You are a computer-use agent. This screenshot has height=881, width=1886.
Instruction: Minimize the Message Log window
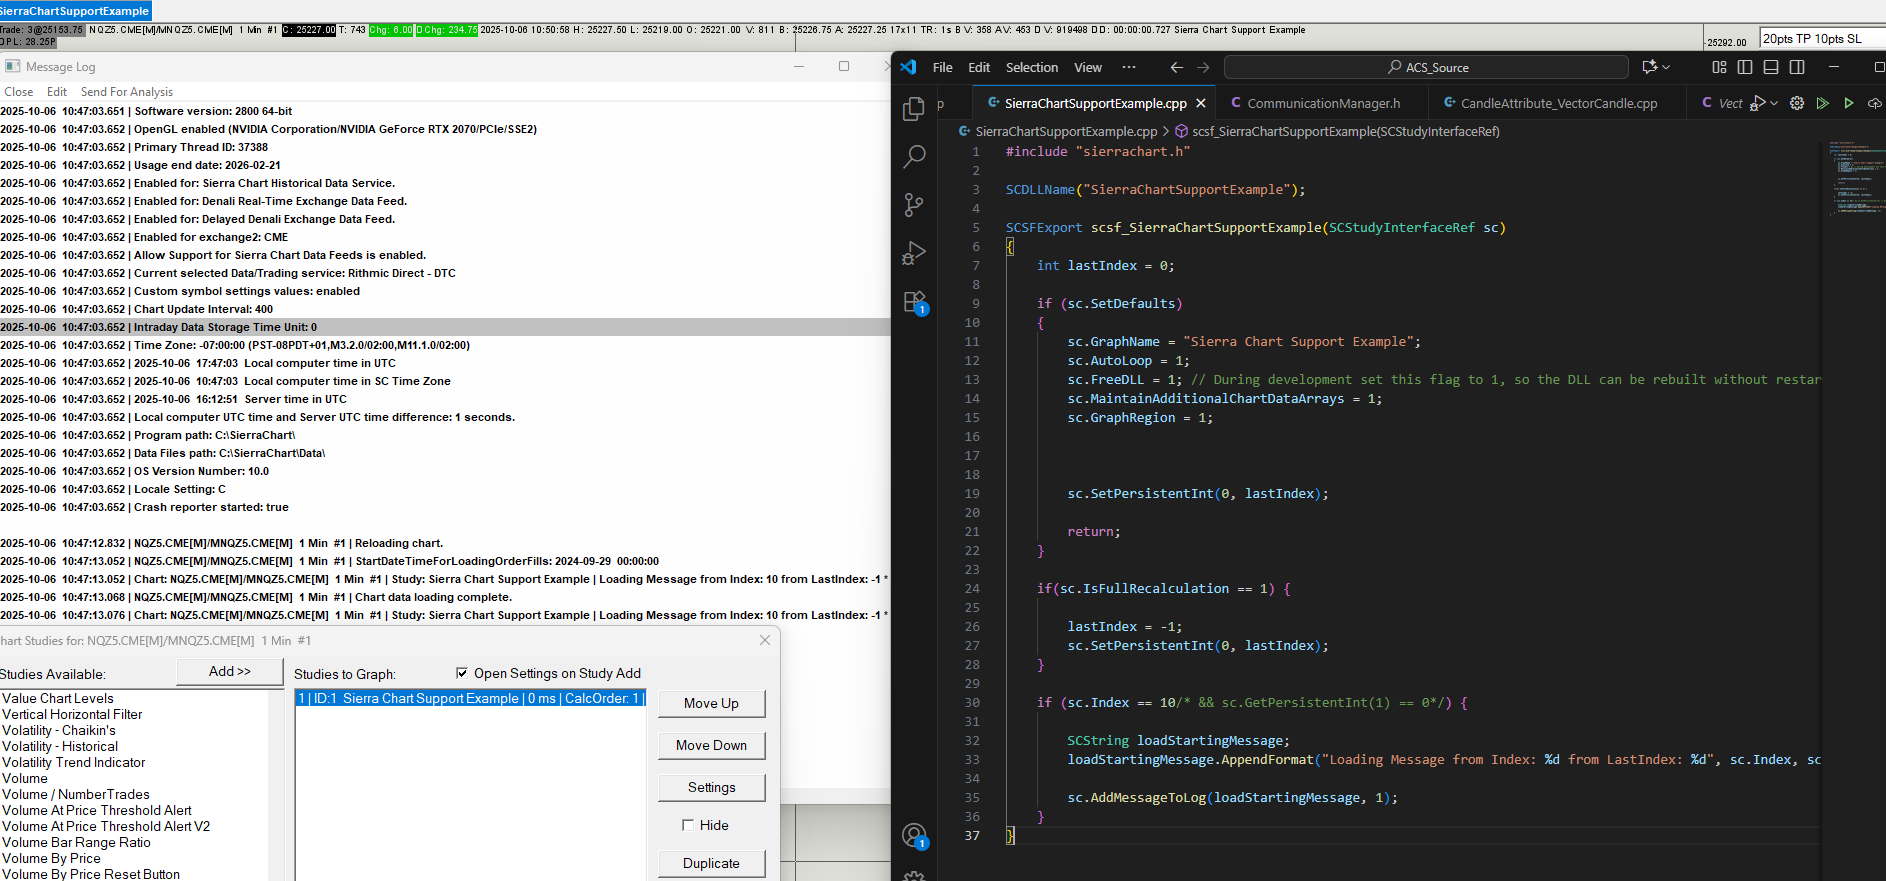pyautogui.click(x=800, y=66)
